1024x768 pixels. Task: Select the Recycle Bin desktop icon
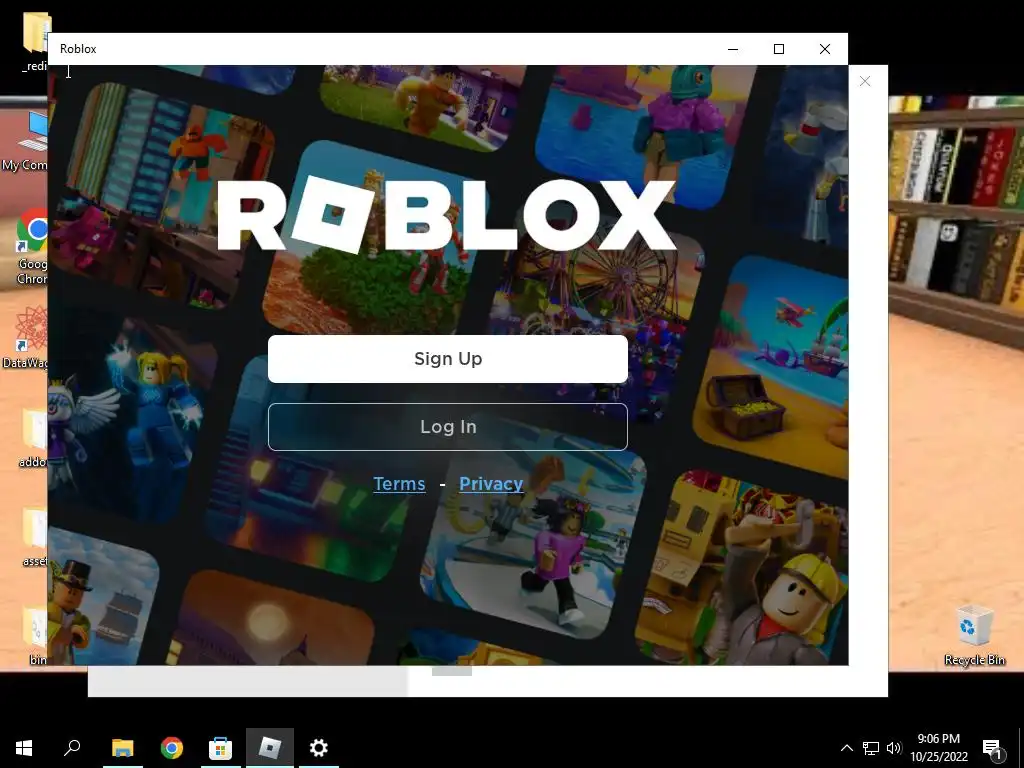click(x=974, y=635)
